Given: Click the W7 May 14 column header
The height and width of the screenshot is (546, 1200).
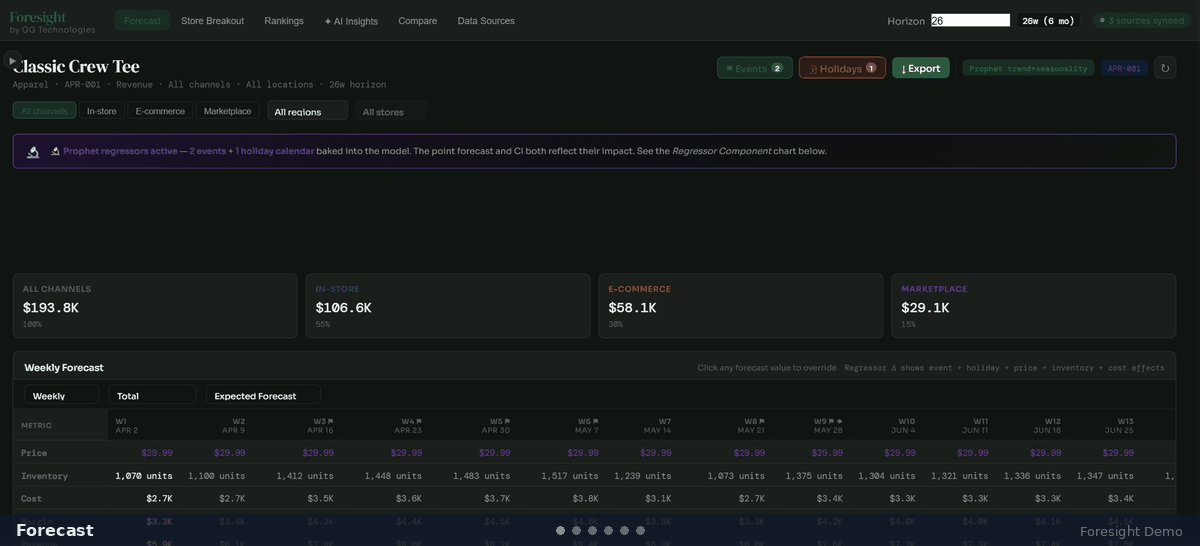Looking at the screenshot, I should pos(657,425).
